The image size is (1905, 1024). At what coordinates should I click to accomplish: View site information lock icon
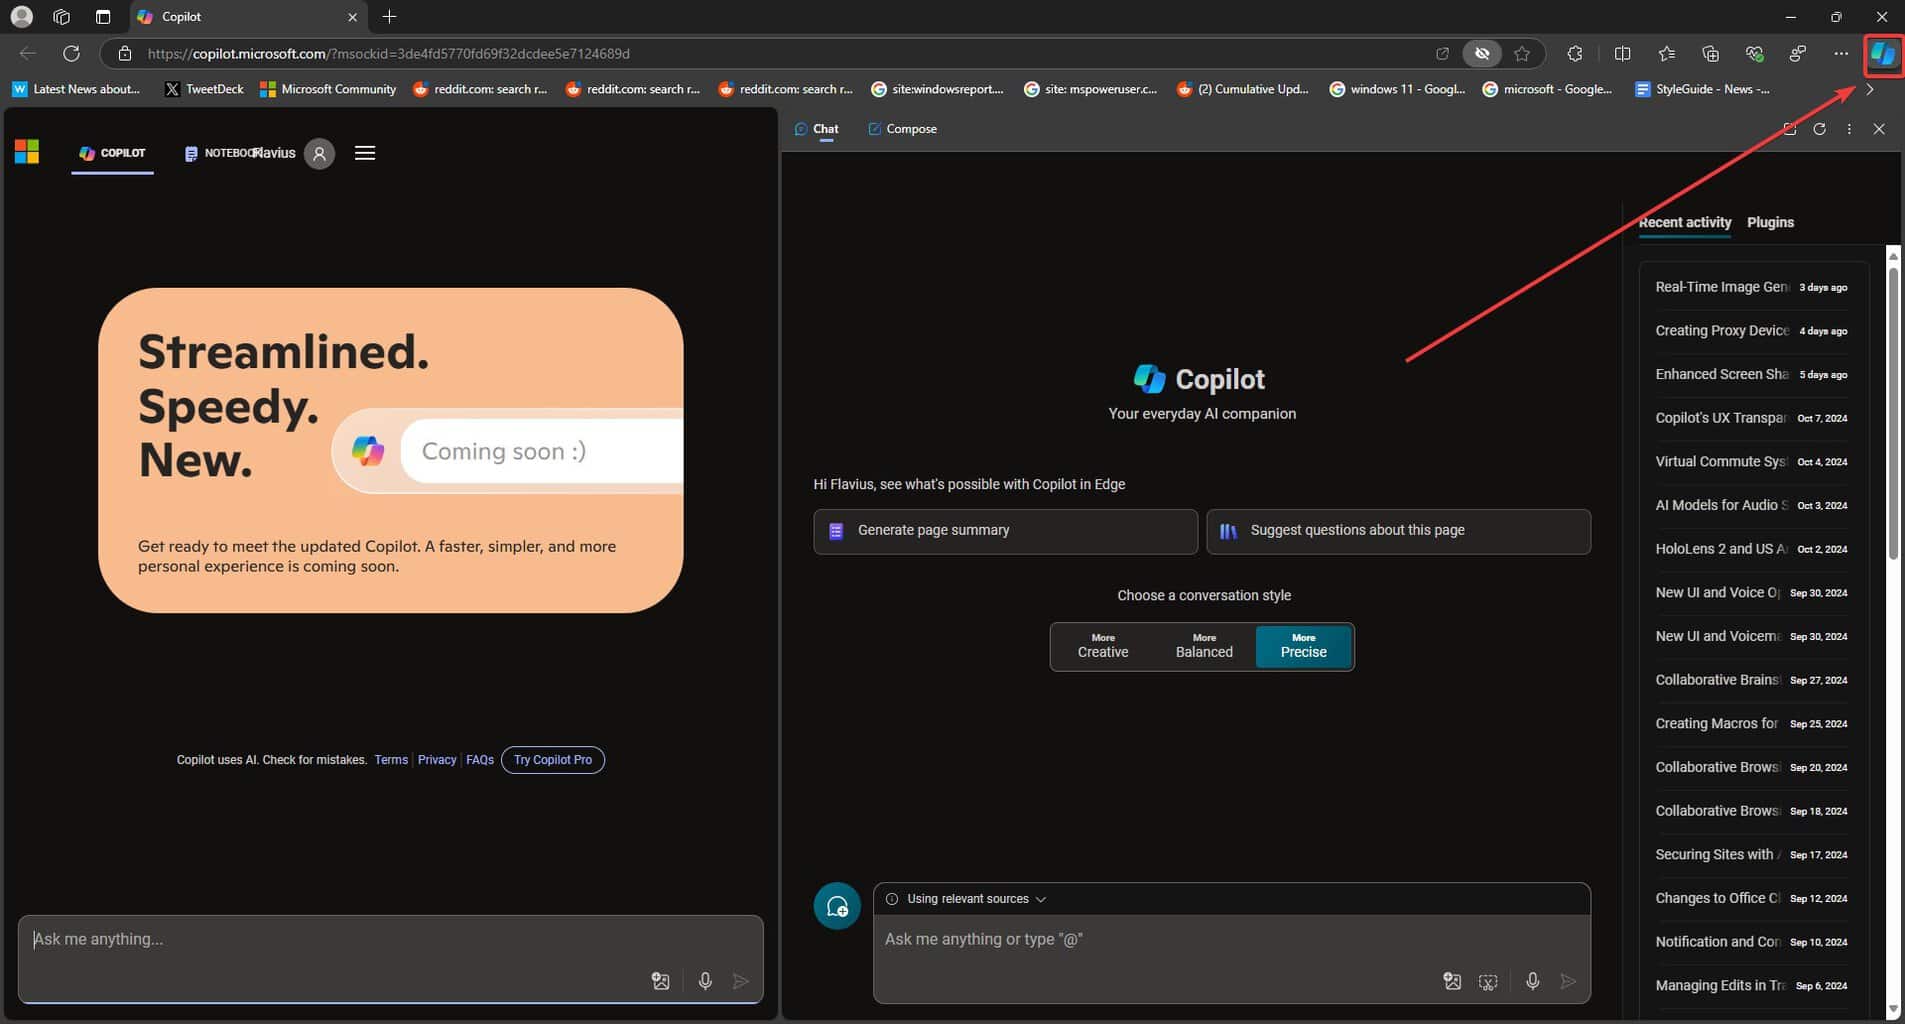[125, 54]
